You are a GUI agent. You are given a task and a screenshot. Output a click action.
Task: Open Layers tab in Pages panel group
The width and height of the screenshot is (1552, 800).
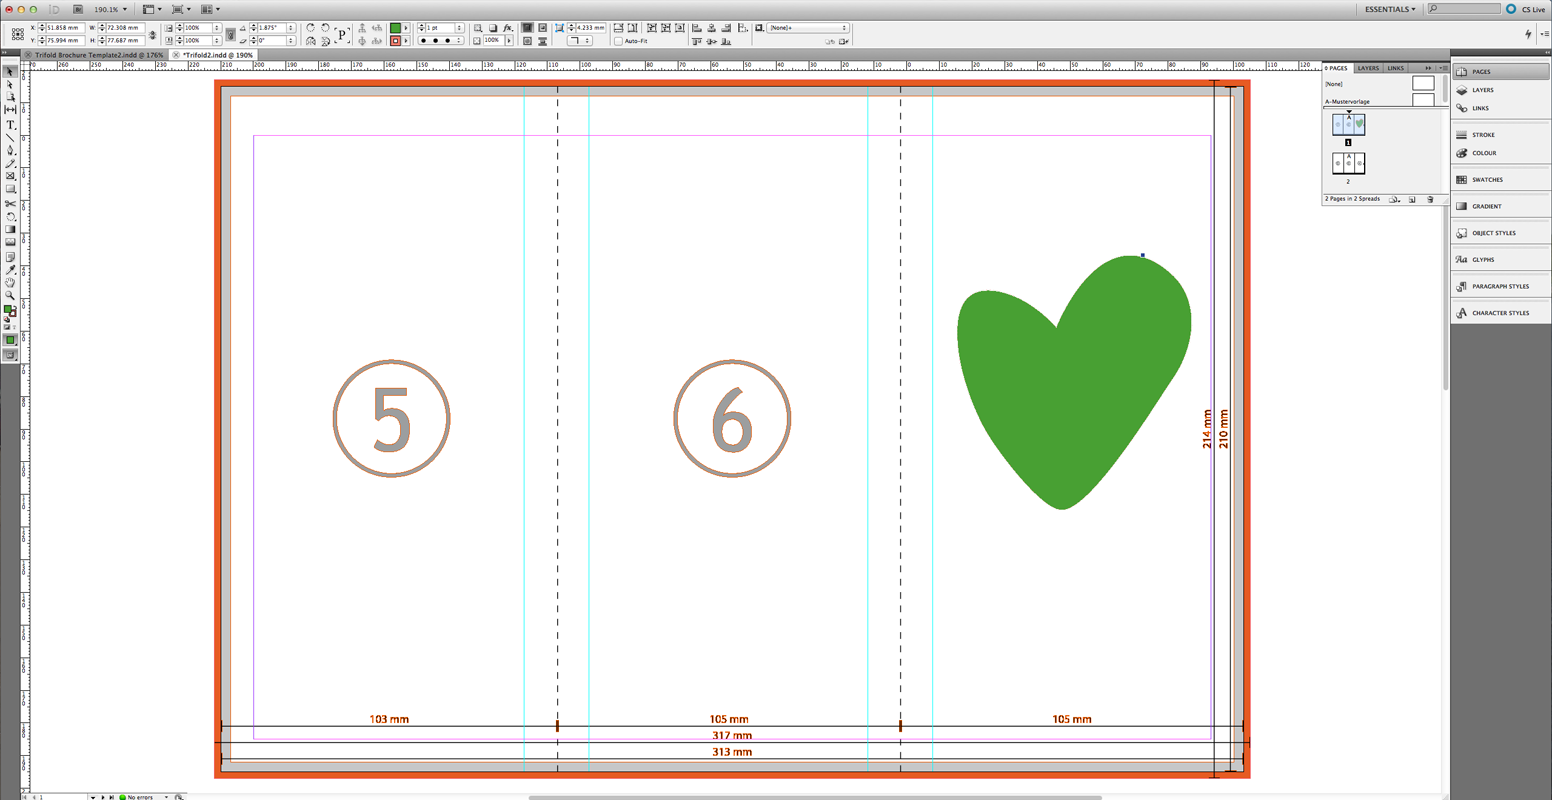pos(1368,68)
